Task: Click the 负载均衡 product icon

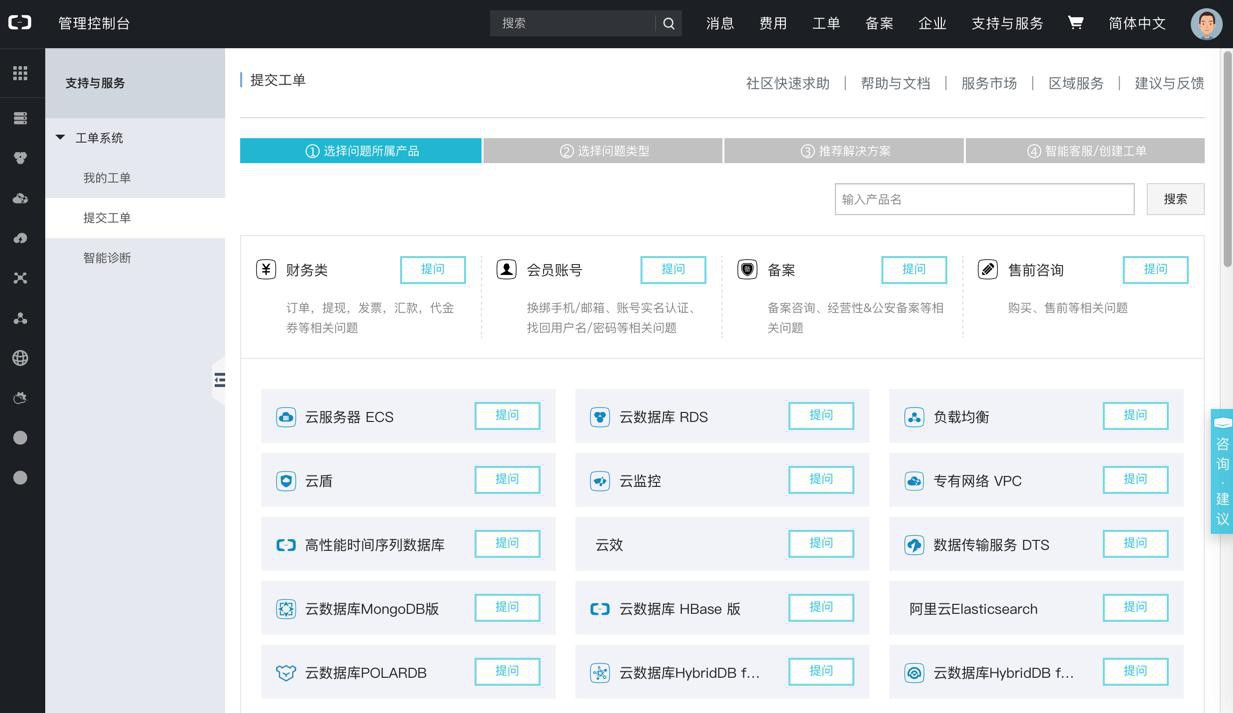Action: pos(914,417)
